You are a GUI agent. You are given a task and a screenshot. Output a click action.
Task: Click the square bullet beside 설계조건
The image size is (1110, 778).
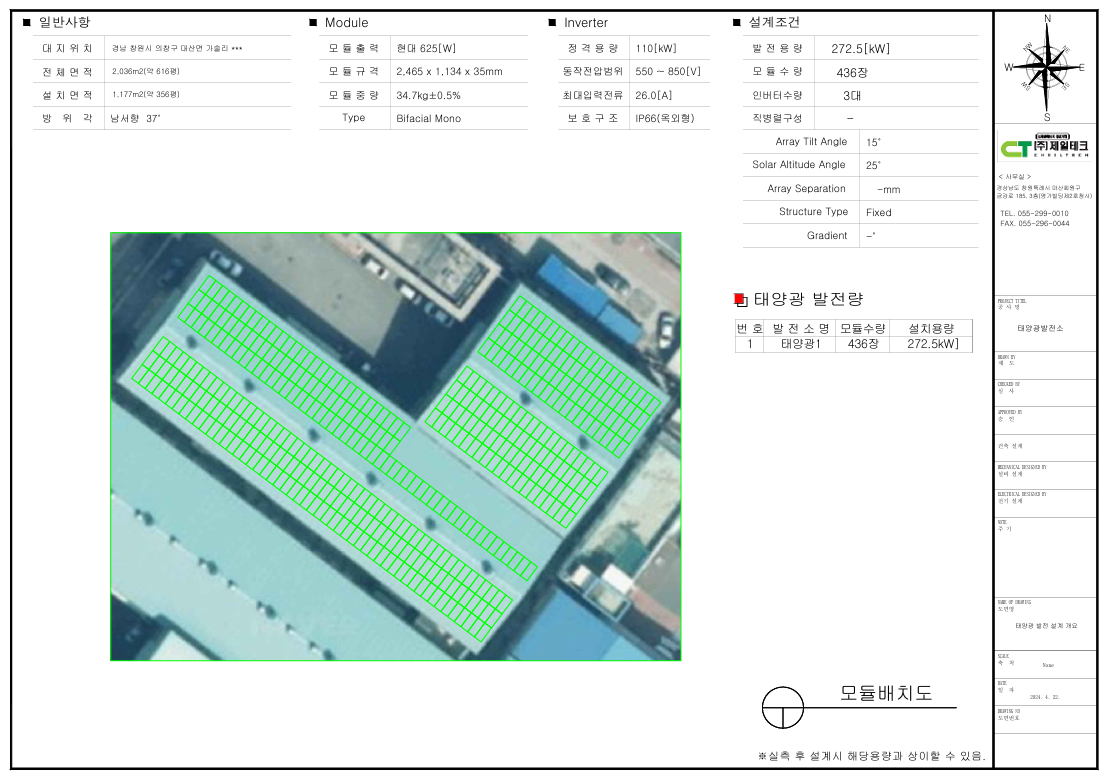737,22
